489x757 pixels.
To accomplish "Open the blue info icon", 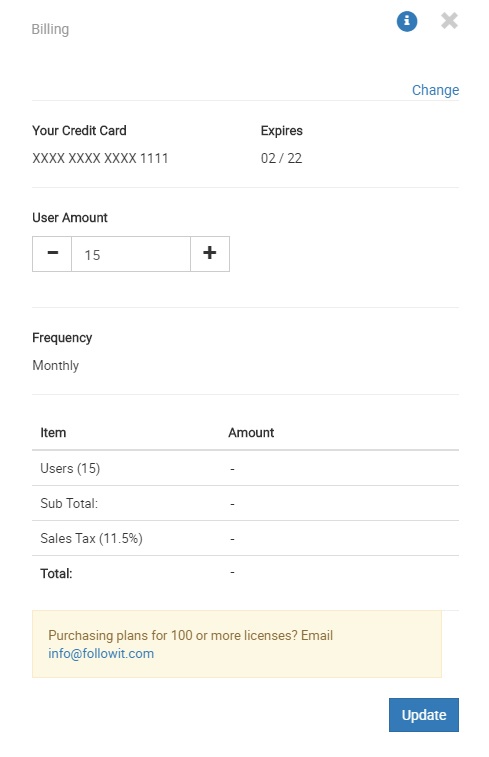I will 406,21.
